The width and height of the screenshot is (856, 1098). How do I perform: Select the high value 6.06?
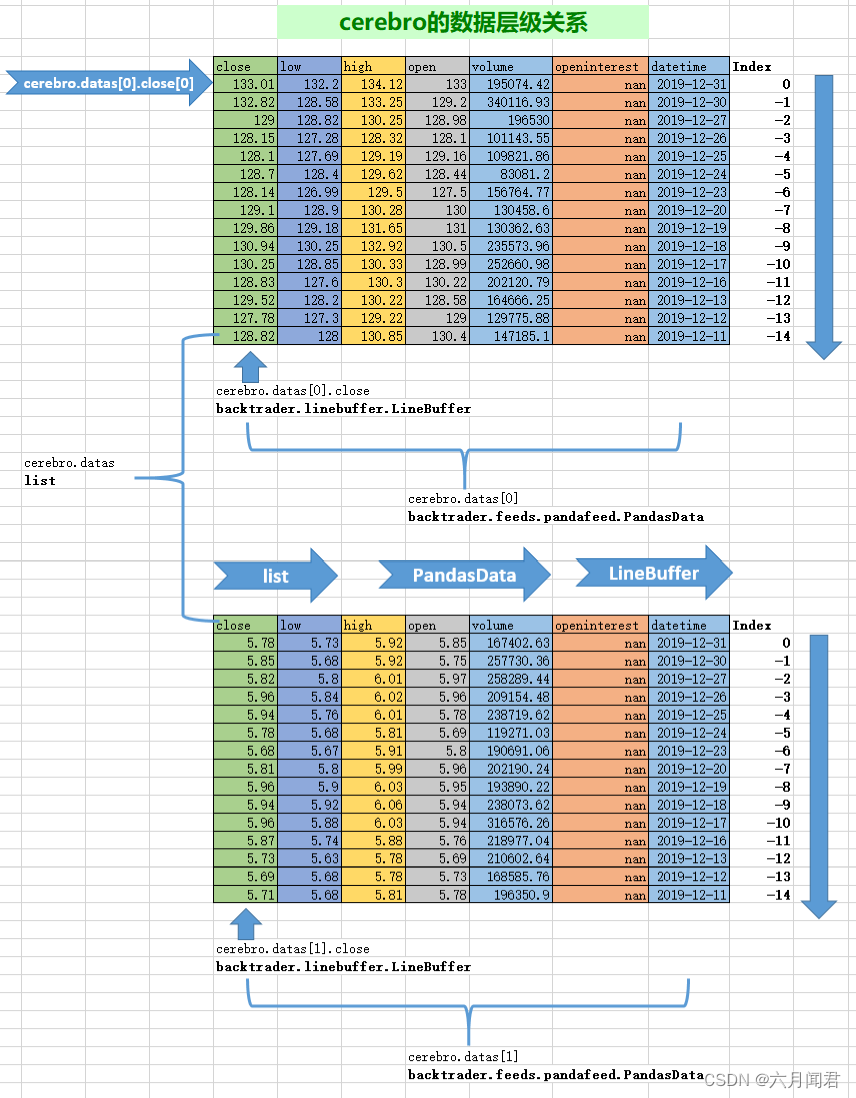(x=373, y=805)
